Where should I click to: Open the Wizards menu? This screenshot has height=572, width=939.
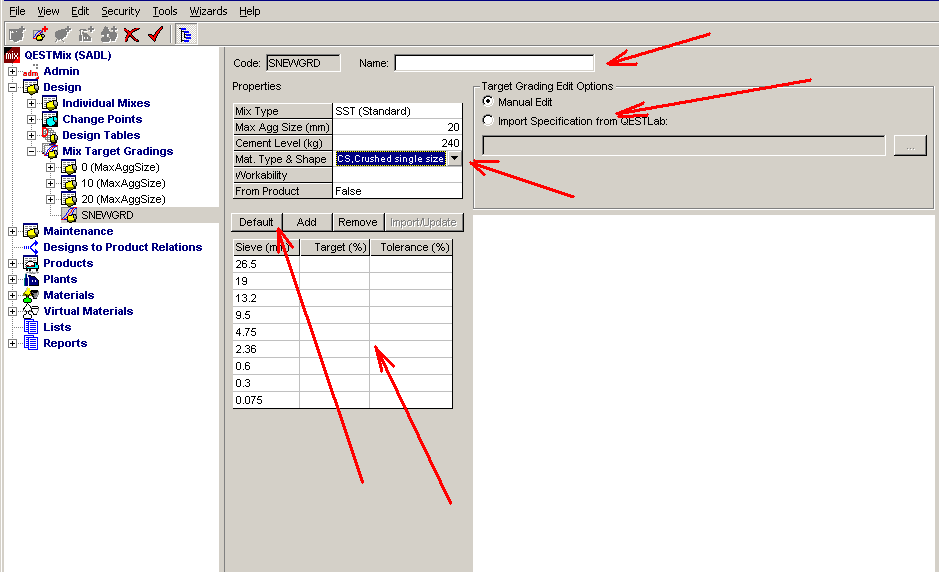click(x=208, y=11)
